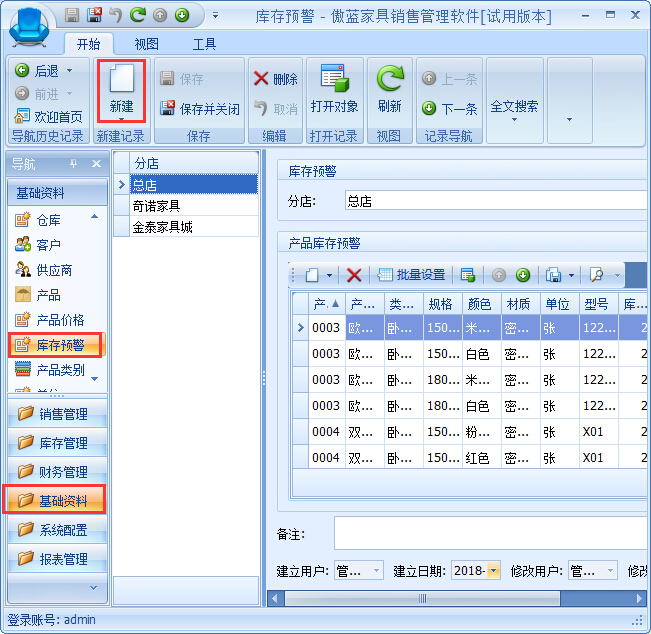Click the 刷新 (Refresh) icon
The image size is (651, 634).
(389, 91)
